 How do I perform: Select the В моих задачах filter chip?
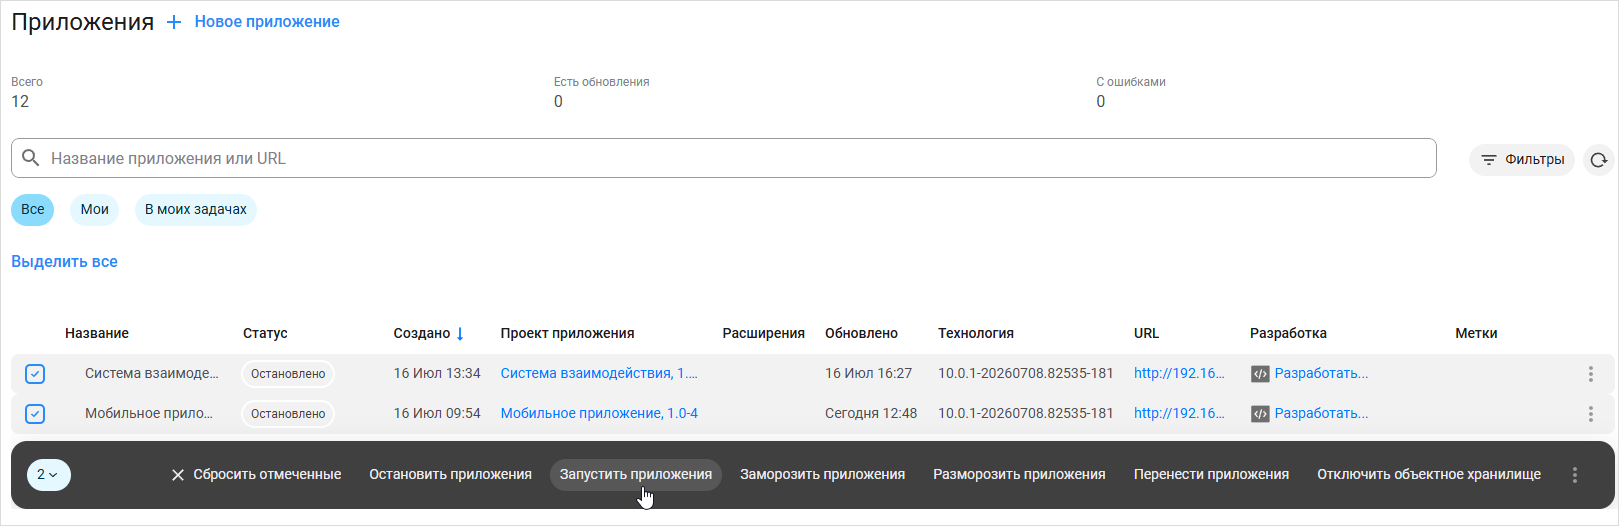(x=196, y=209)
